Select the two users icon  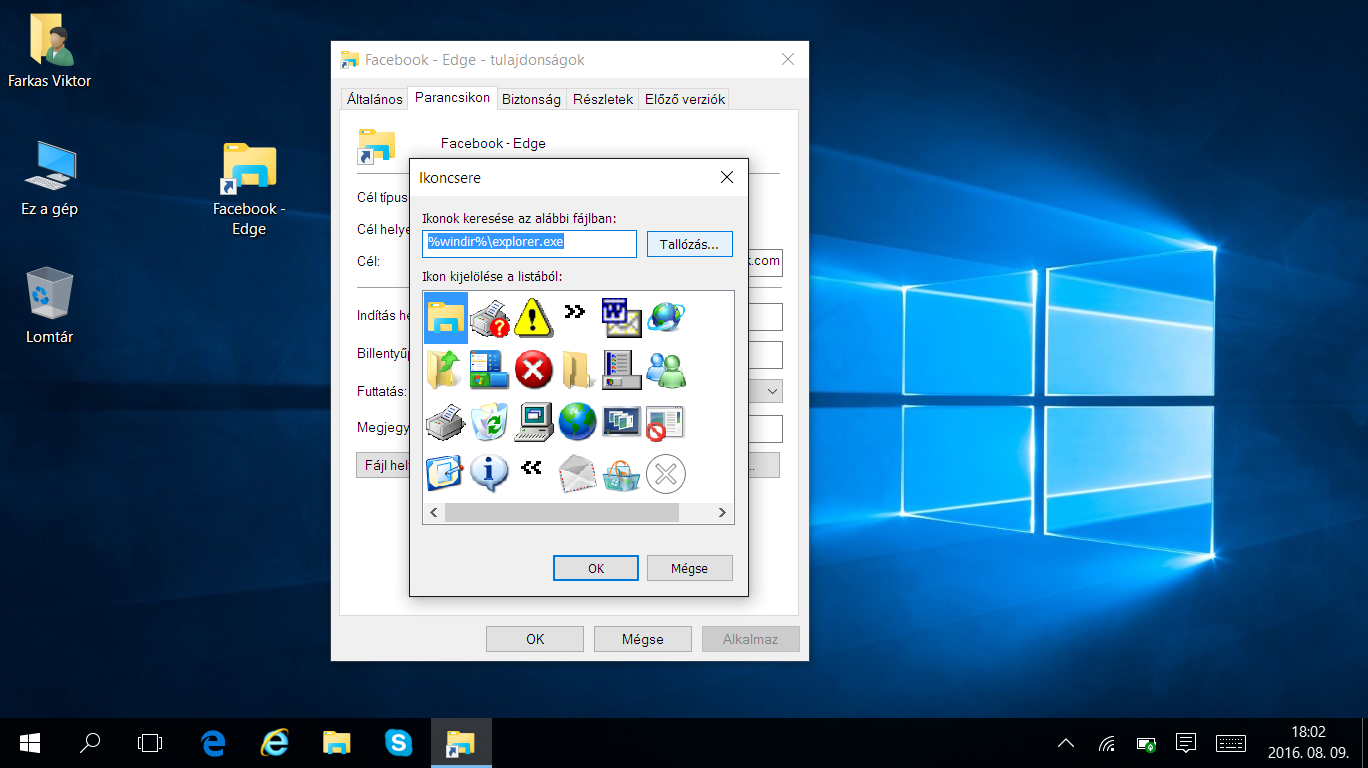coord(665,369)
